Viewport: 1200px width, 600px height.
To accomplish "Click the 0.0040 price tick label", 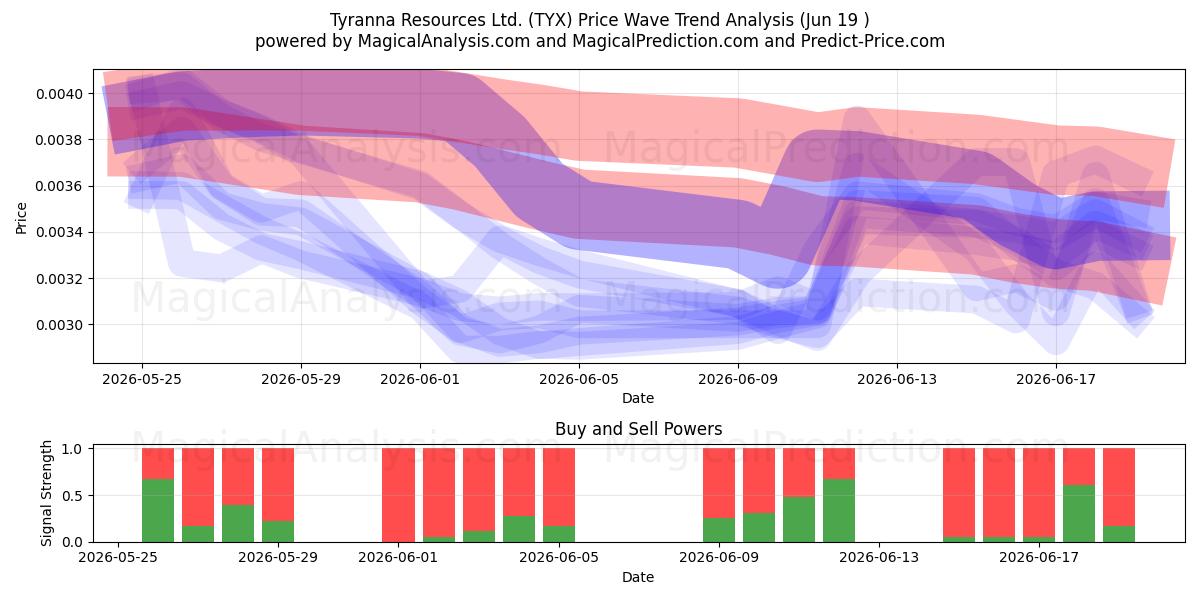I will click(62, 94).
